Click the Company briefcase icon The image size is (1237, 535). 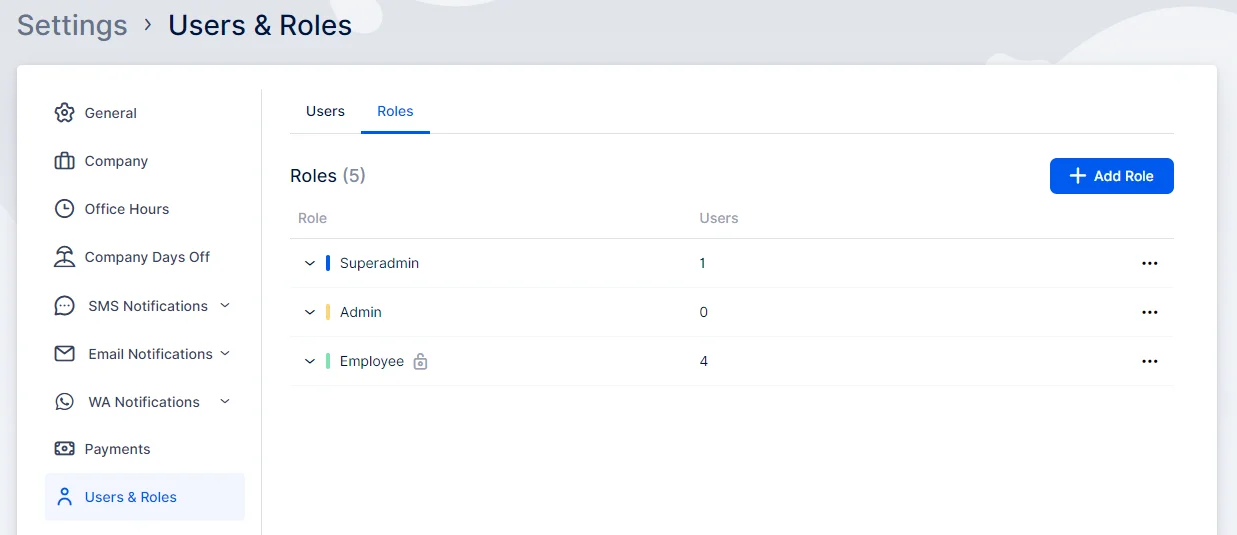(x=65, y=161)
